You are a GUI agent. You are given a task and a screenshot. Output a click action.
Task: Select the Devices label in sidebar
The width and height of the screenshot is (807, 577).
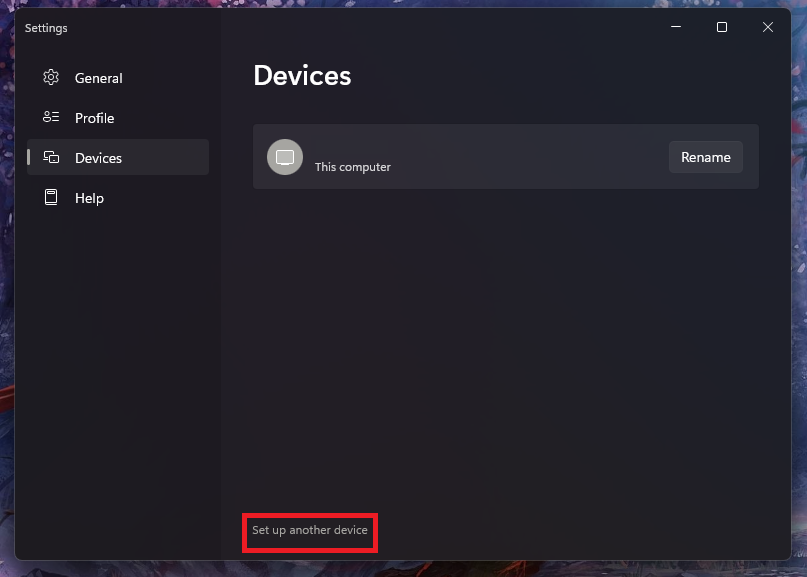98,158
